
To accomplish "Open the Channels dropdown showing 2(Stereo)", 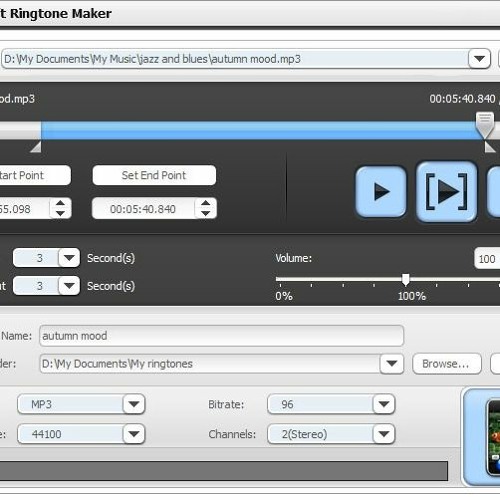I will pyautogui.click(x=384, y=434).
